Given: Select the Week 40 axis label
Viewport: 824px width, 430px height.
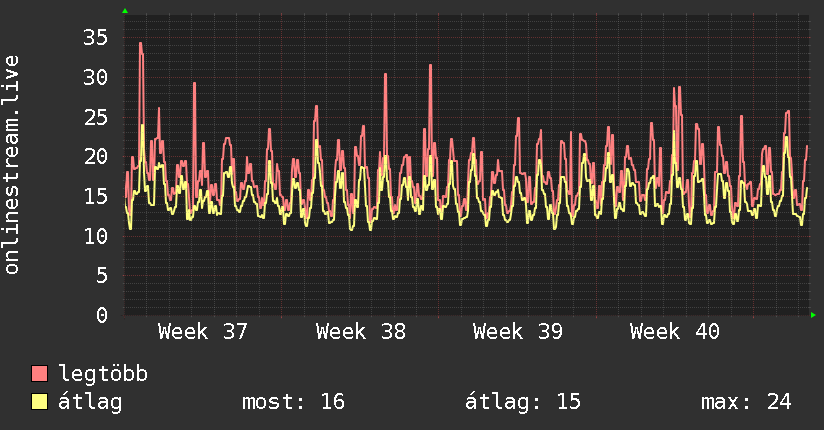Looking at the screenshot, I should [675, 332].
